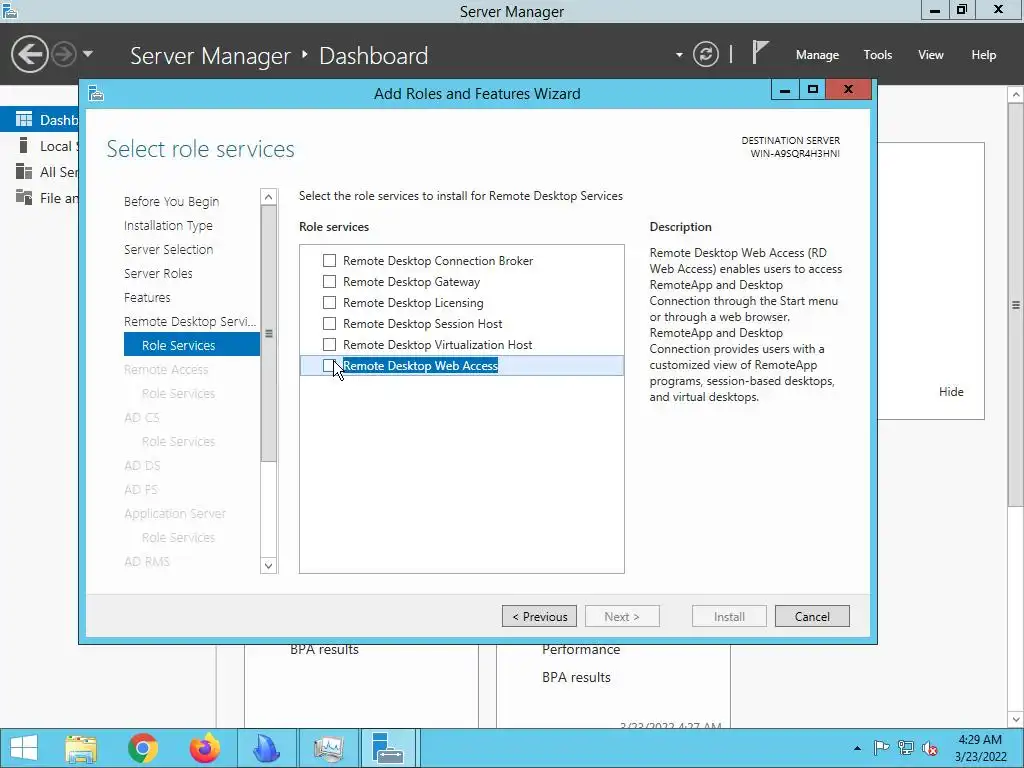Open Action Center flag in tray
The width and height of the screenshot is (1024, 768).
(x=881, y=748)
